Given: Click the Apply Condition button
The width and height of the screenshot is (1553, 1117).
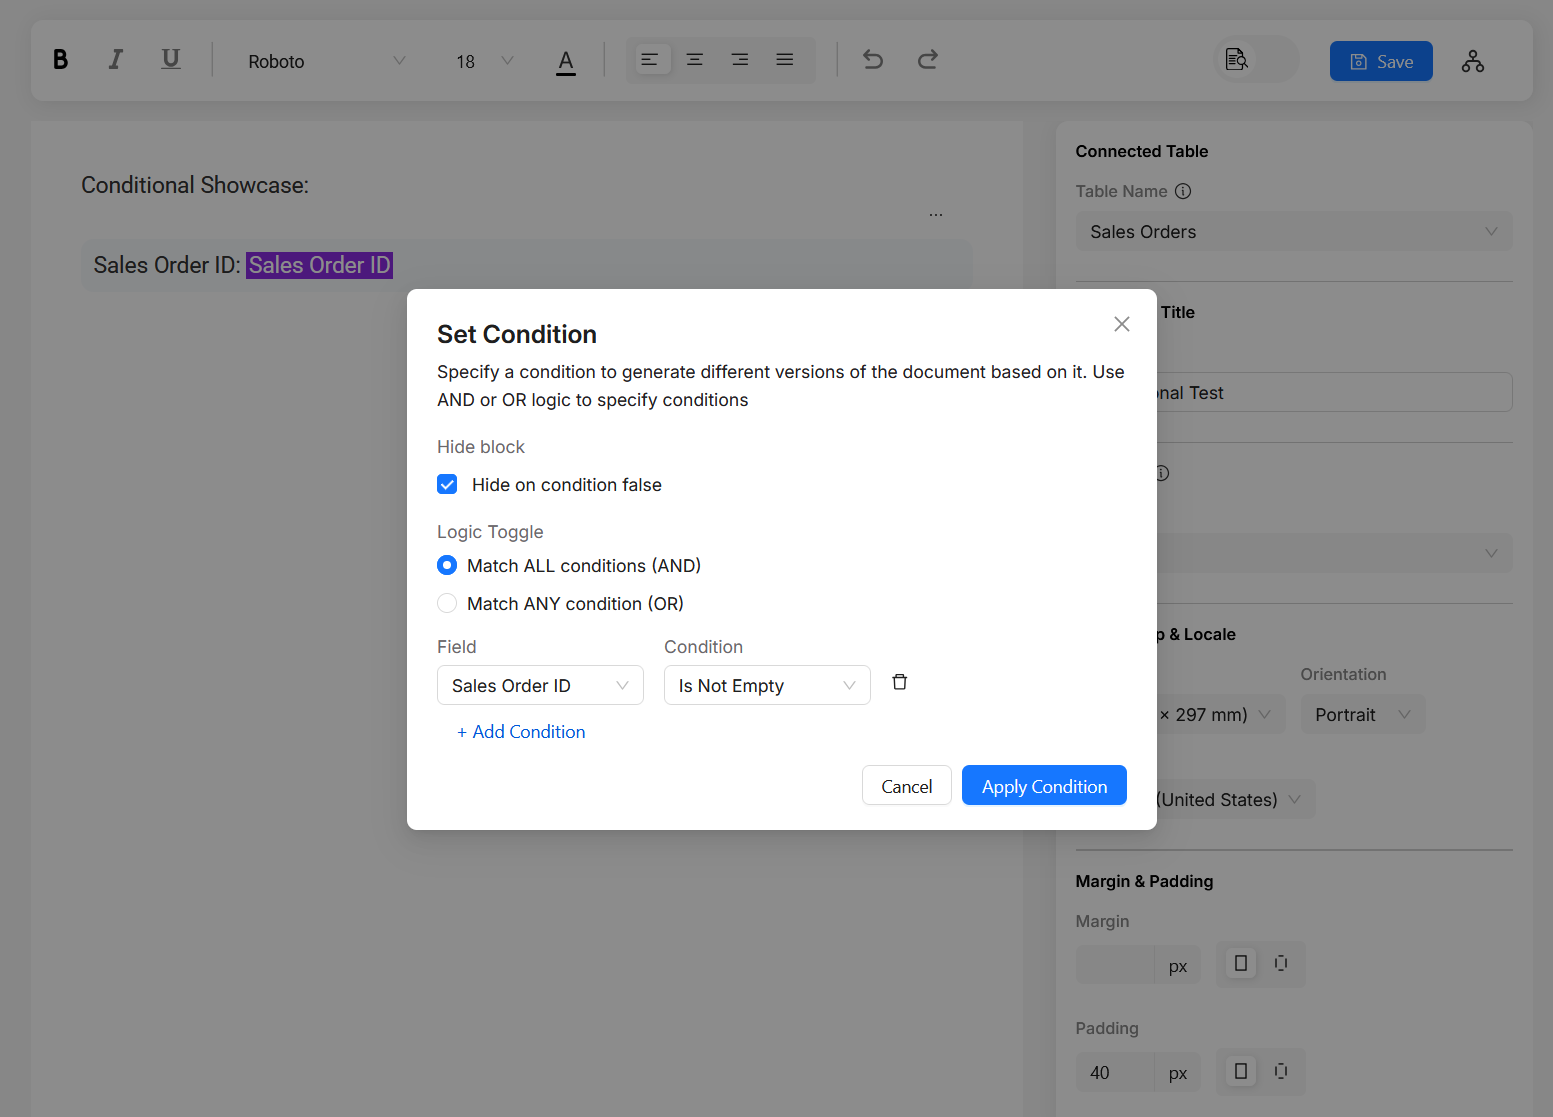Looking at the screenshot, I should [1044, 786].
